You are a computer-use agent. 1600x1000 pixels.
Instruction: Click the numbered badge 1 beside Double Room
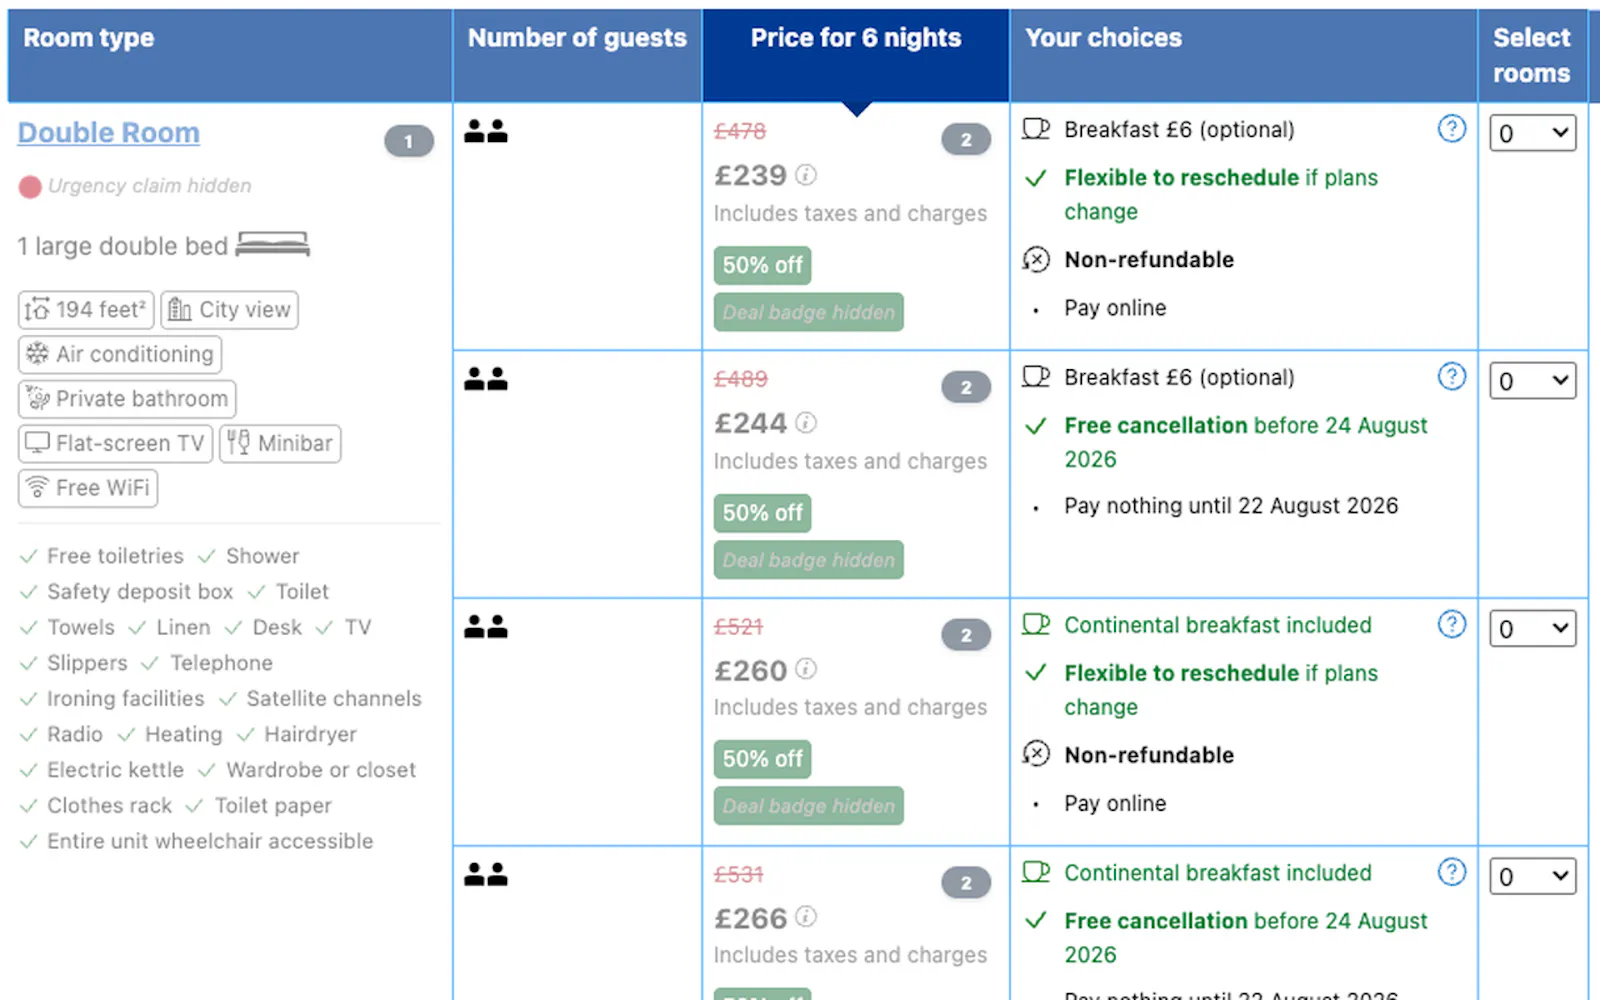[x=409, y=141]
